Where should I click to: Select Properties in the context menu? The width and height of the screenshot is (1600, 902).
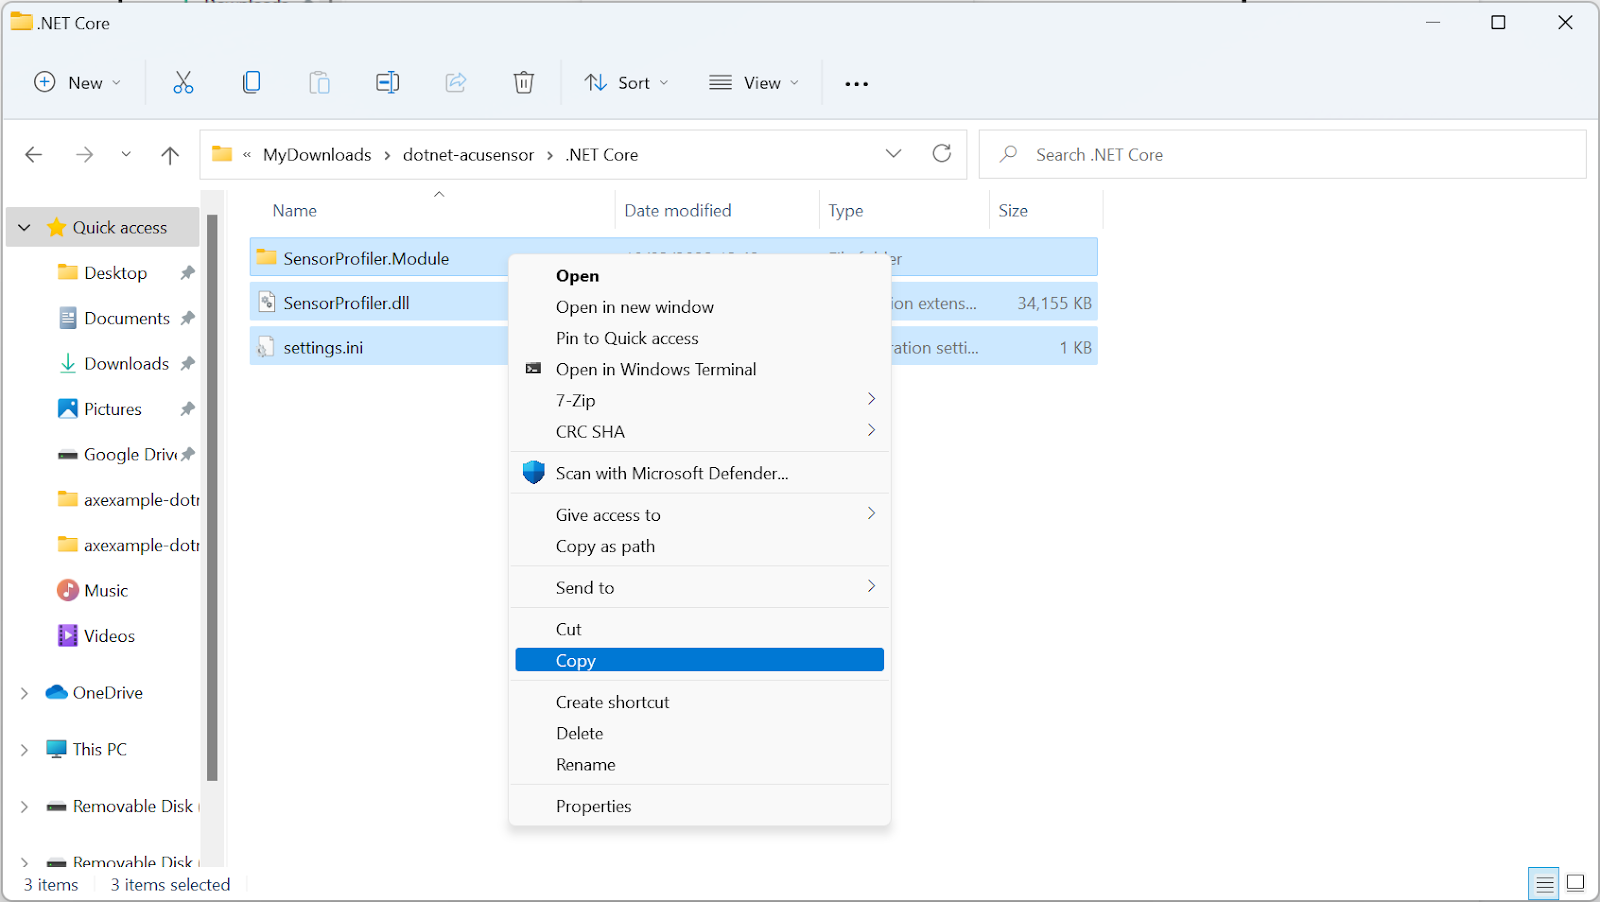[x=594, y=806]
